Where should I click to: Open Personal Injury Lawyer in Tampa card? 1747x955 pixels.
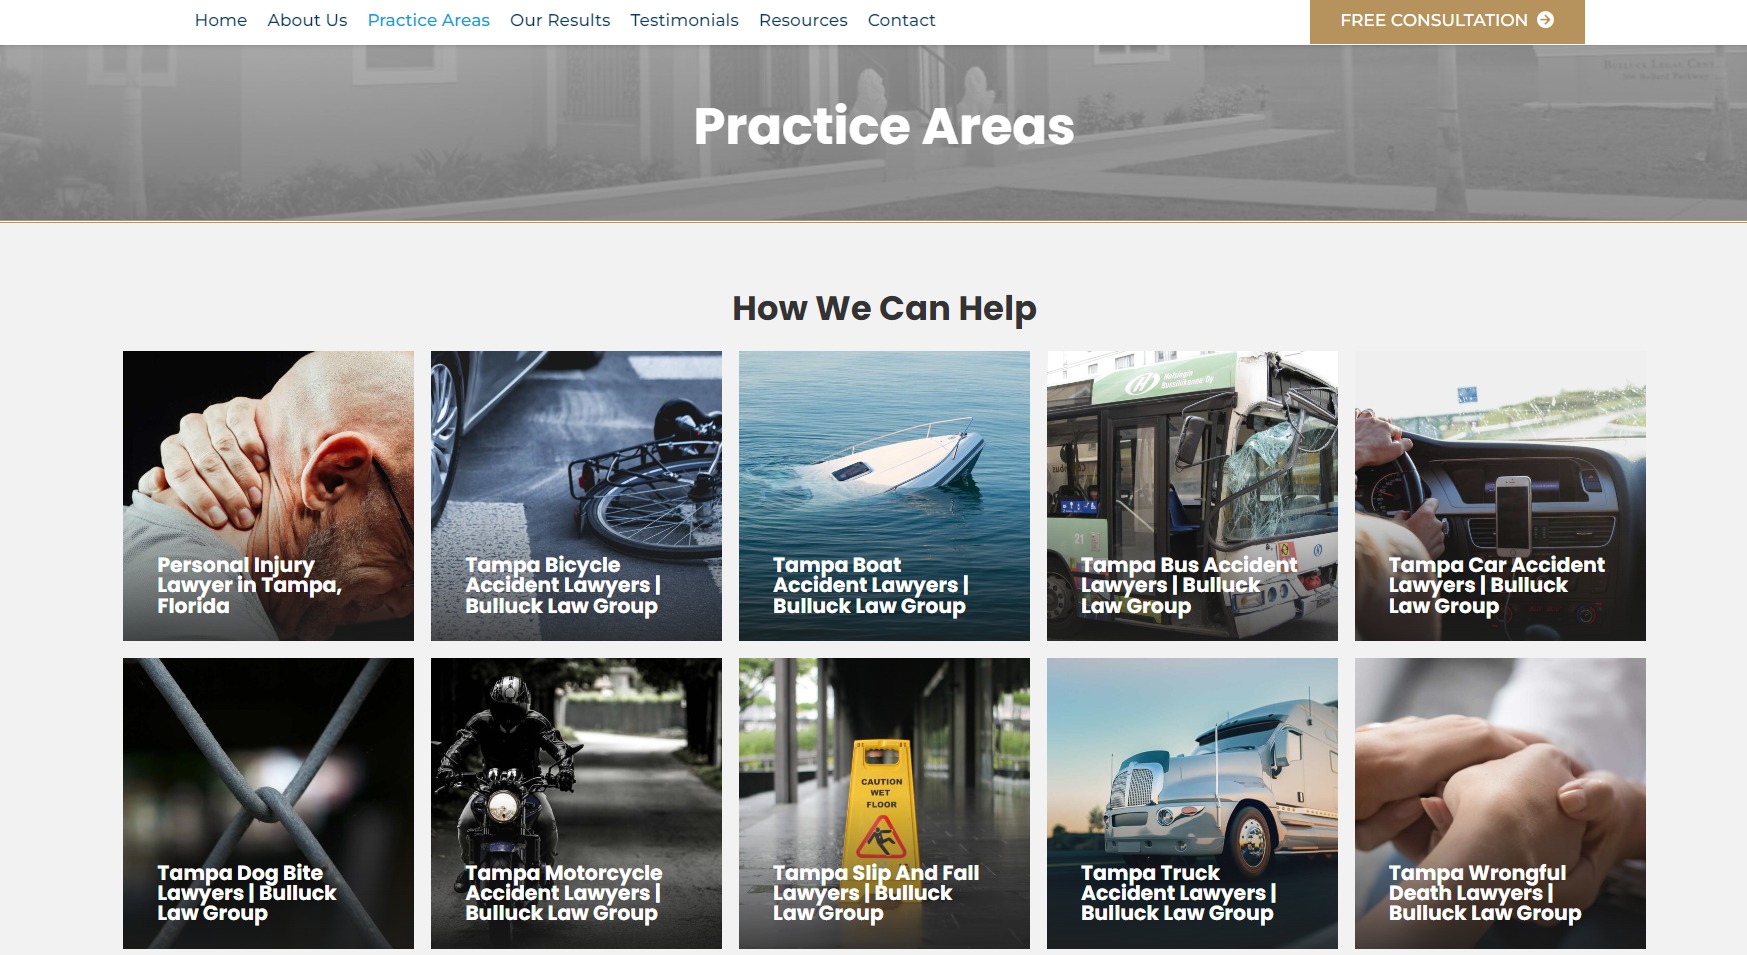pyautogui.click(x=268, y=496)
